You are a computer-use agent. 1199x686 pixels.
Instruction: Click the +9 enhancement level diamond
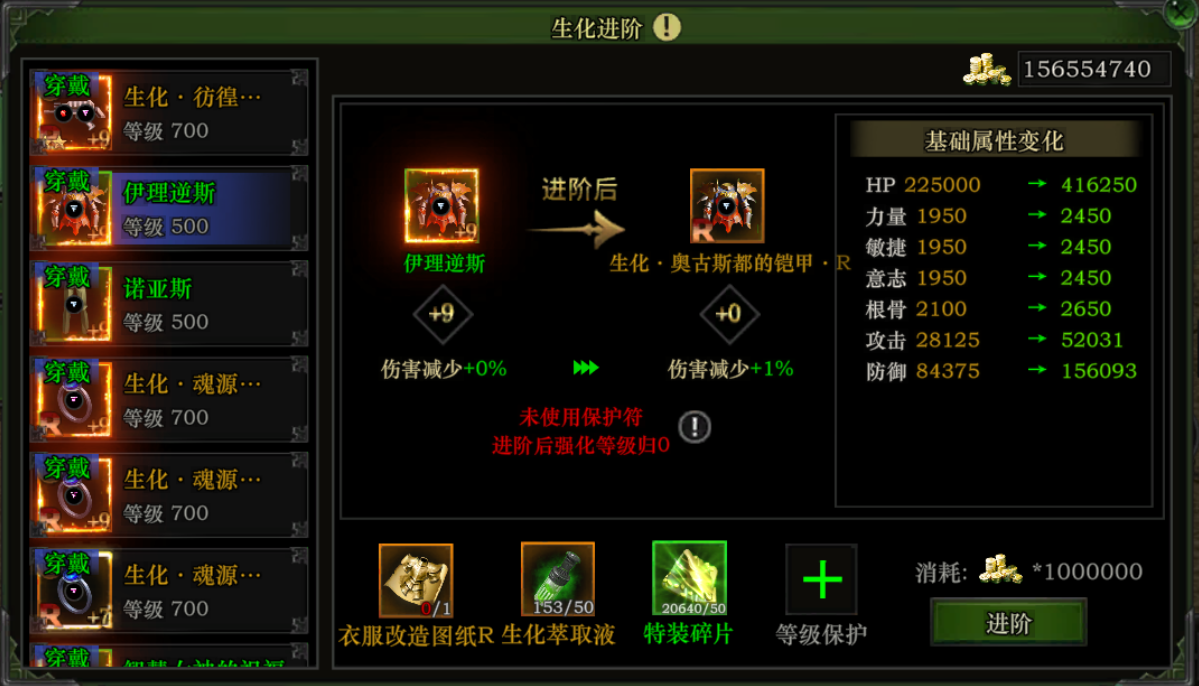coord(442,314)
